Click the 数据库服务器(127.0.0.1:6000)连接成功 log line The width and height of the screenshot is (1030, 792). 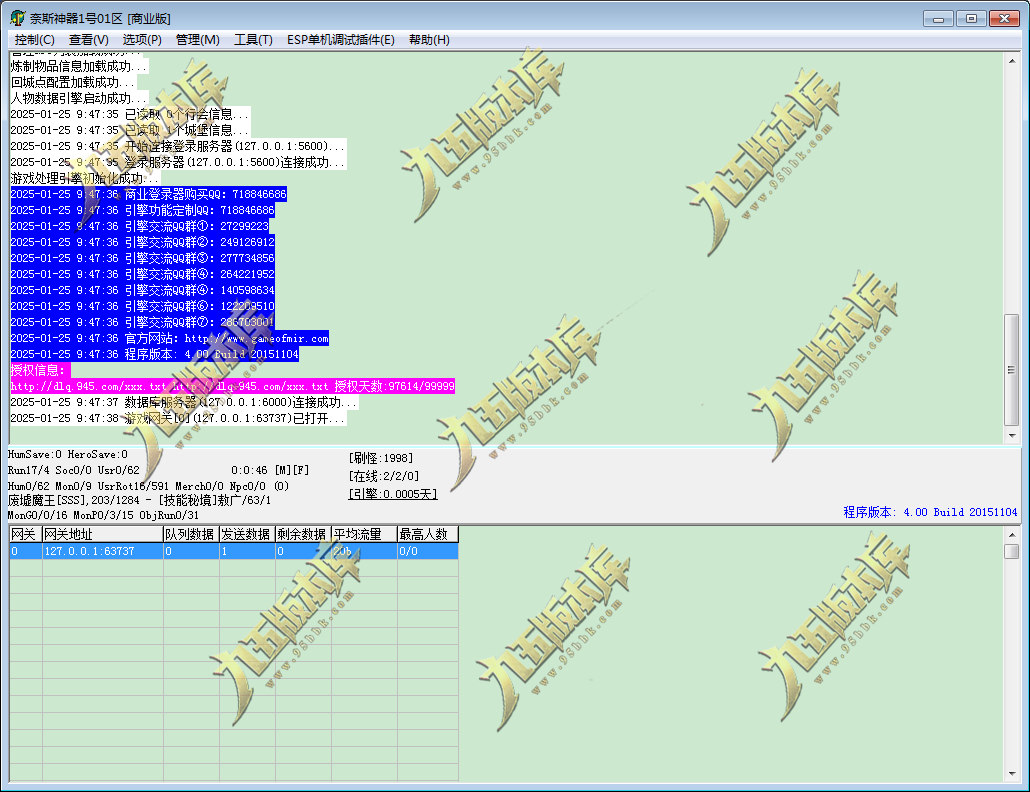(x=184, y=402)
